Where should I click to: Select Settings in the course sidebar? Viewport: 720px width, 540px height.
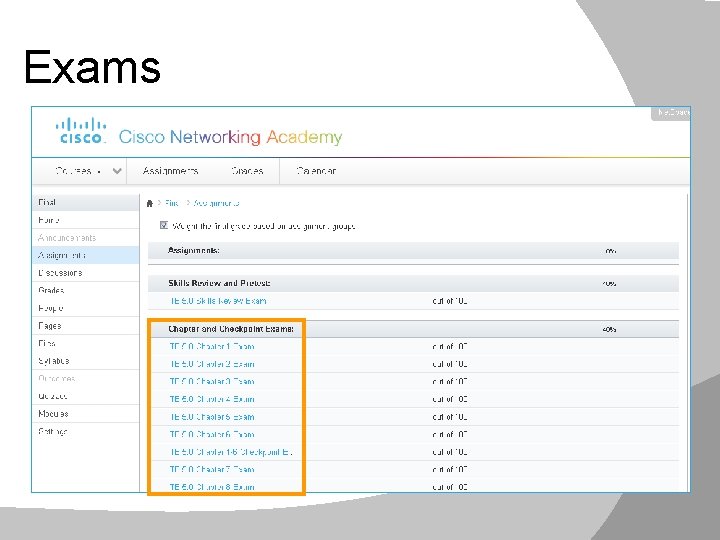(x=85, y=431)
